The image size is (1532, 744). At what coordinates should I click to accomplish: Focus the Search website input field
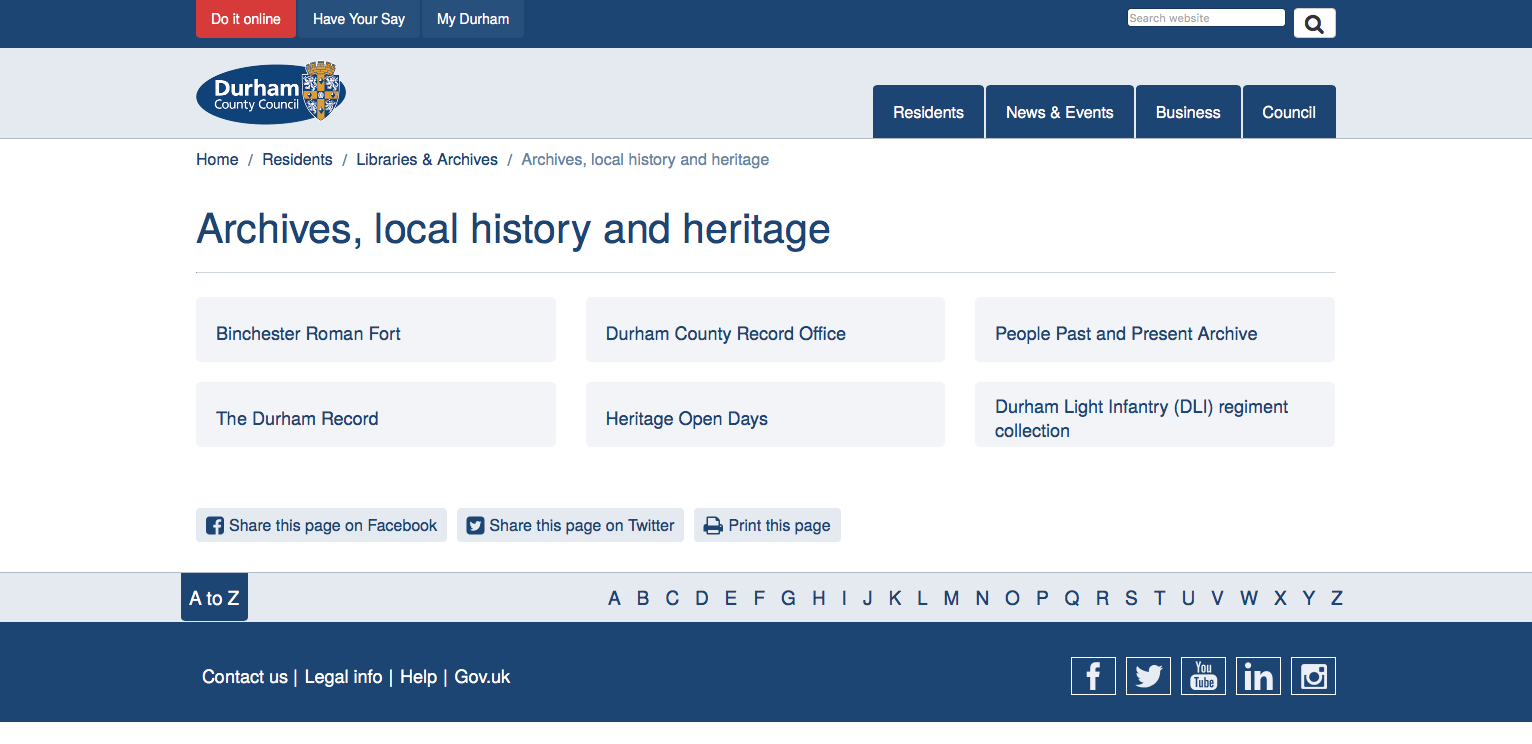(x=1206, y=18)
